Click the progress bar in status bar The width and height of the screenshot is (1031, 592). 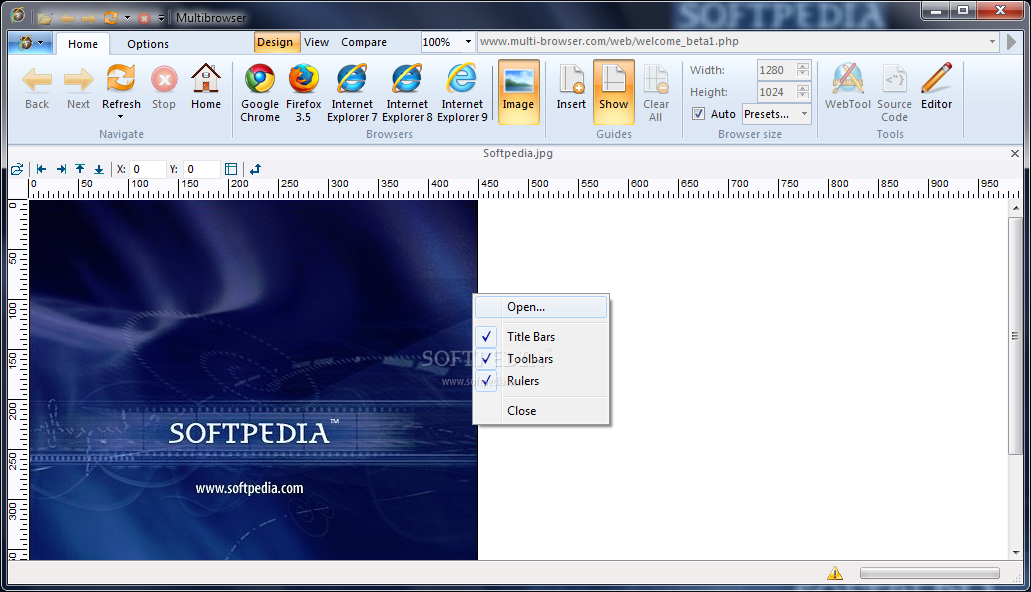(x=930, y=574)
